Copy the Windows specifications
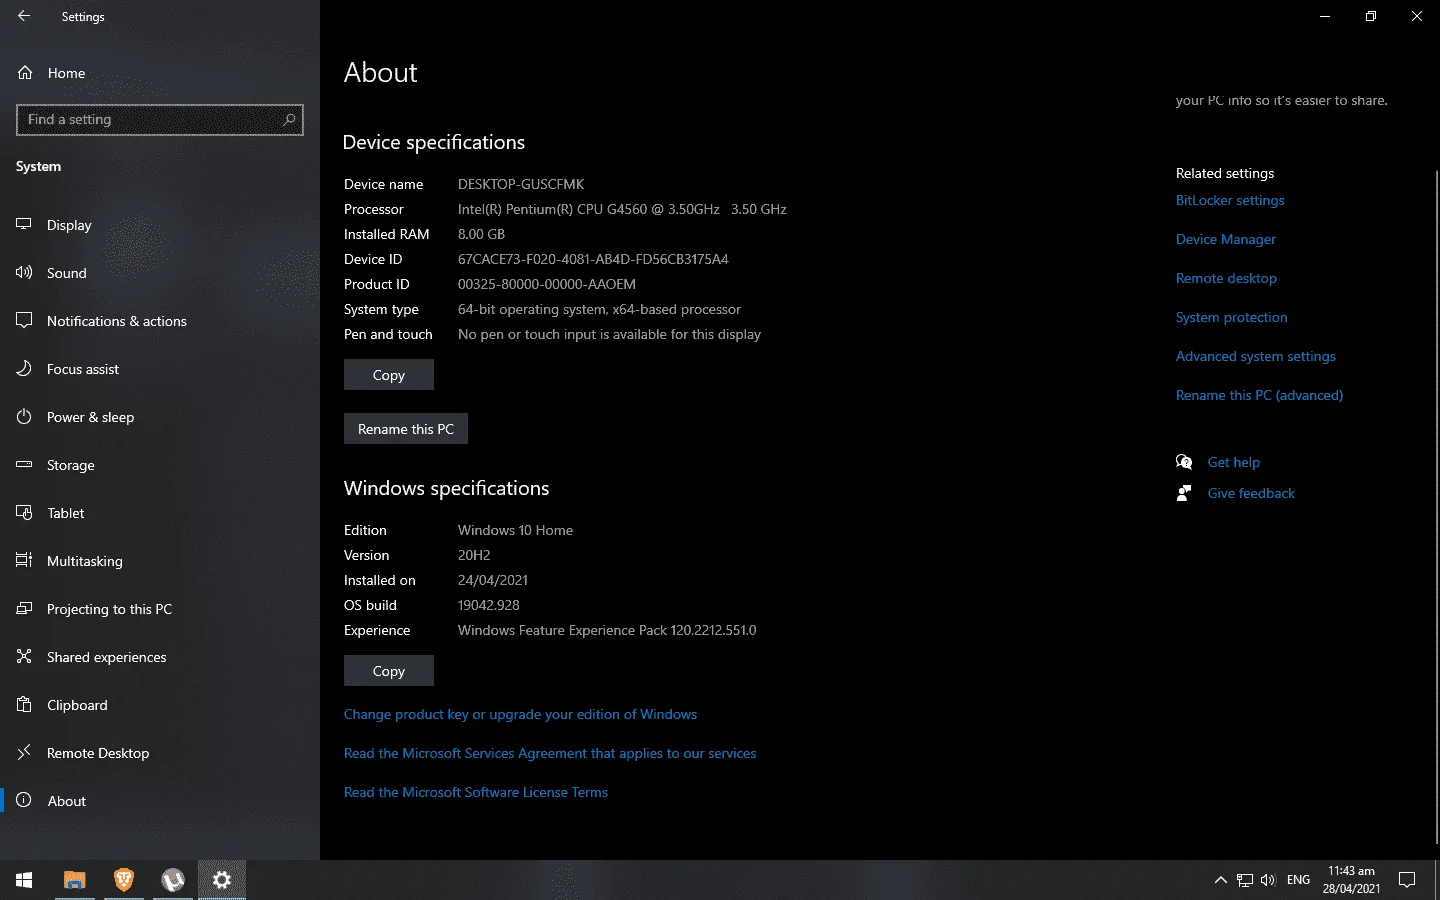Image resolution: width=1440 pixels, height=900 pixels. (x=389, y=671)
